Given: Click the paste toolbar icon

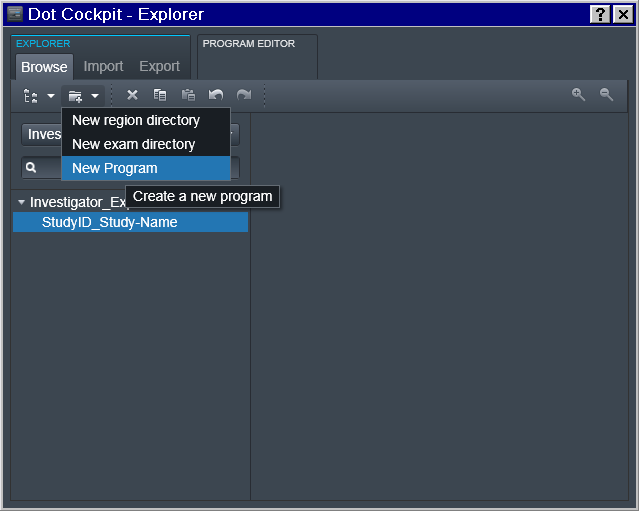Looking at the screenshot, I should (188, 95).
